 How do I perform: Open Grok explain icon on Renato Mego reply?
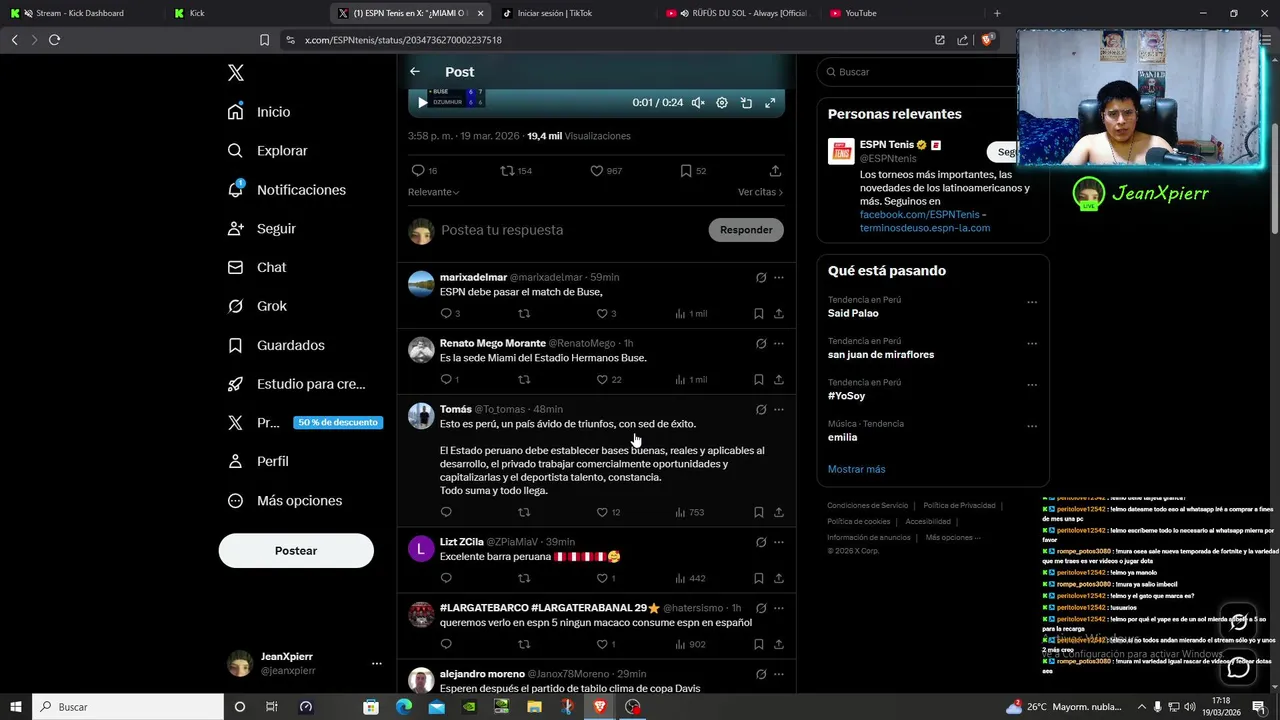point(761,343)
